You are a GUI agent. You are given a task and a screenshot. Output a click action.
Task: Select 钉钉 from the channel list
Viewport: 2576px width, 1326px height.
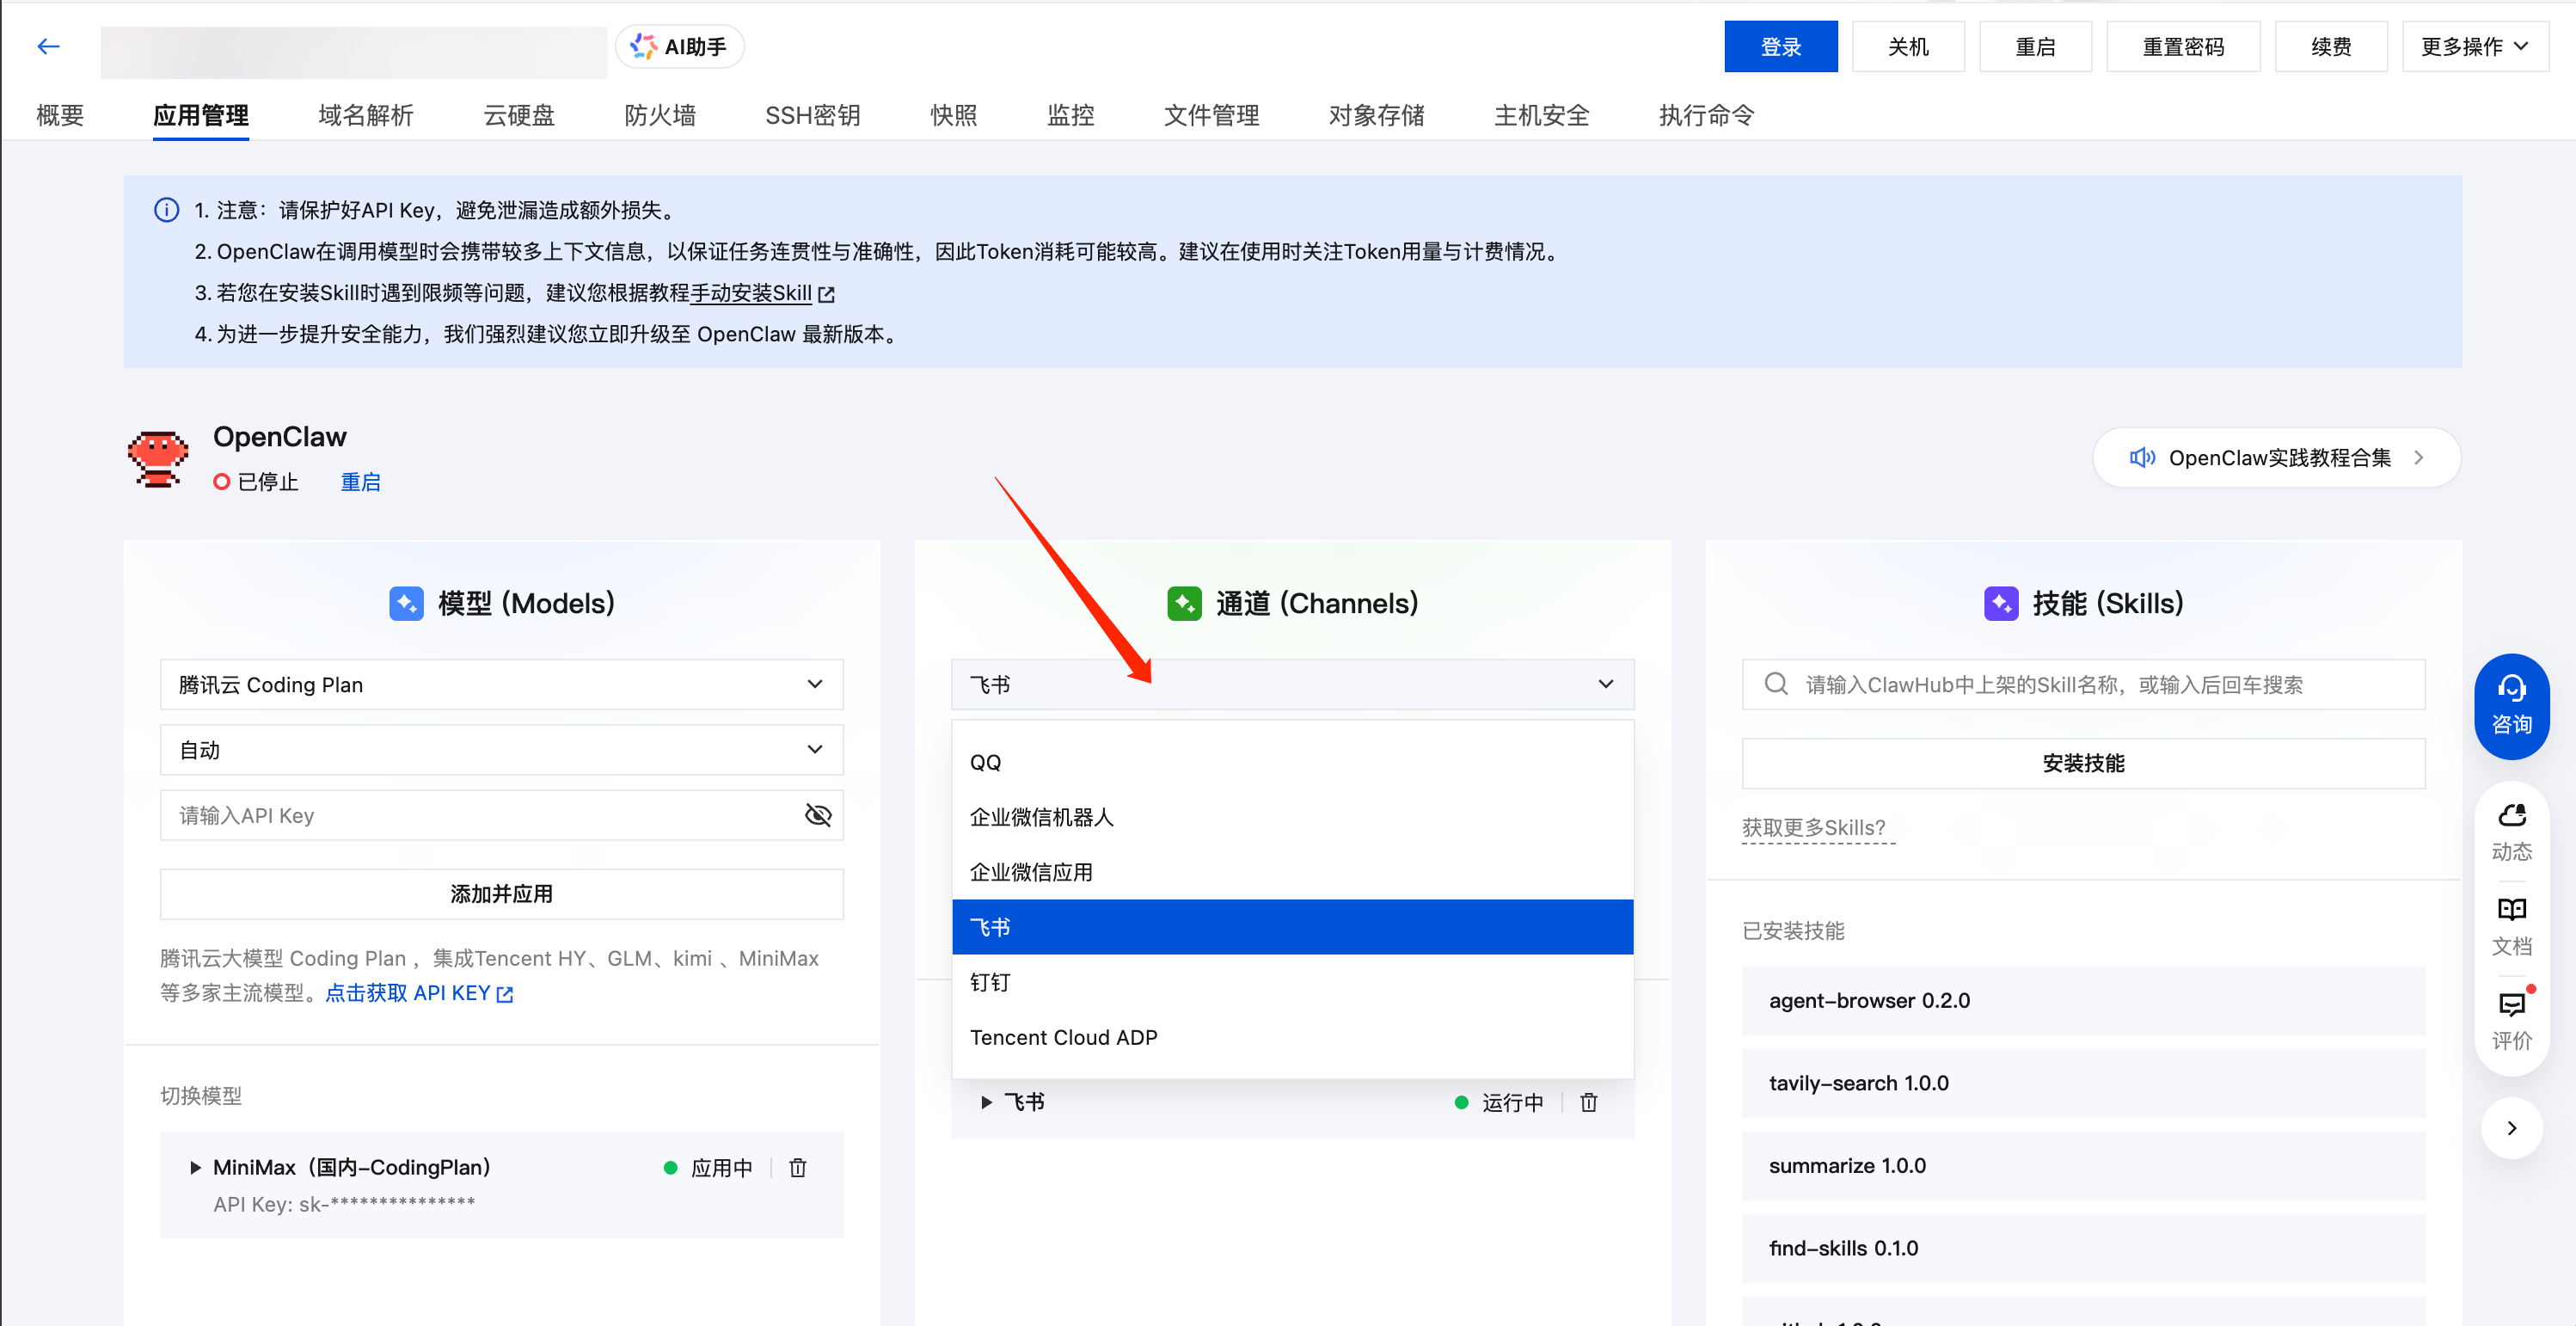(1292, 982)
